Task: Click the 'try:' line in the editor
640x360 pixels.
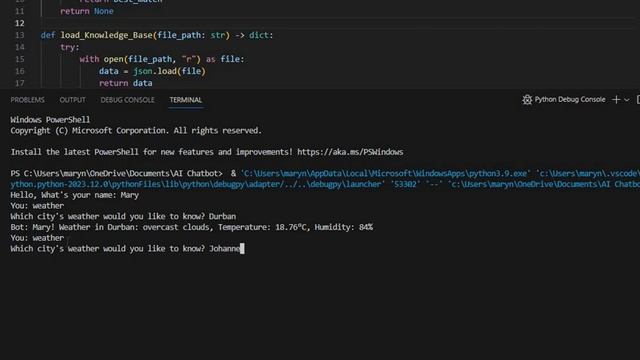Action: [69, 47]
